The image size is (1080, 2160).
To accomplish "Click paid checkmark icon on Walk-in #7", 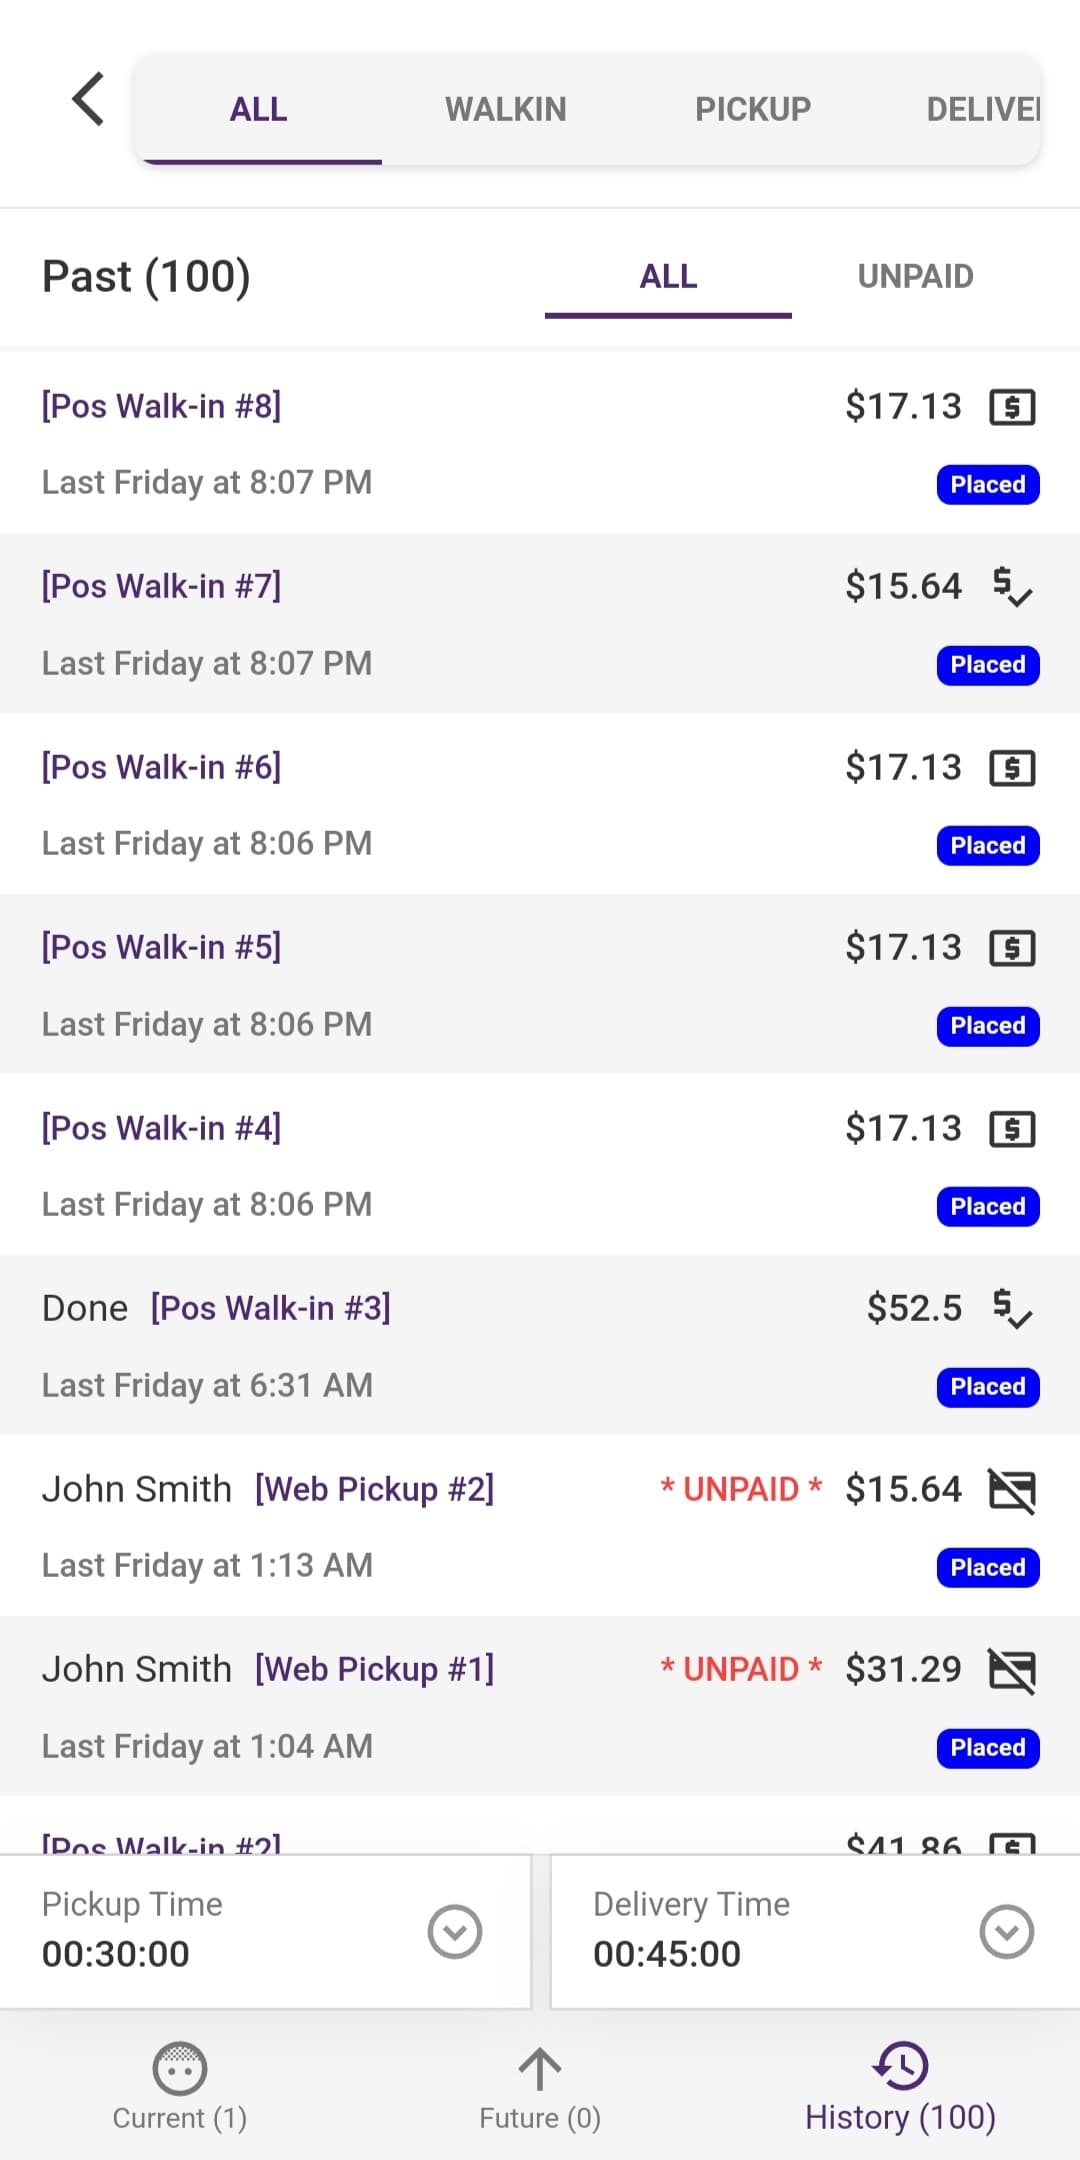I will [x=1012, y=587].
